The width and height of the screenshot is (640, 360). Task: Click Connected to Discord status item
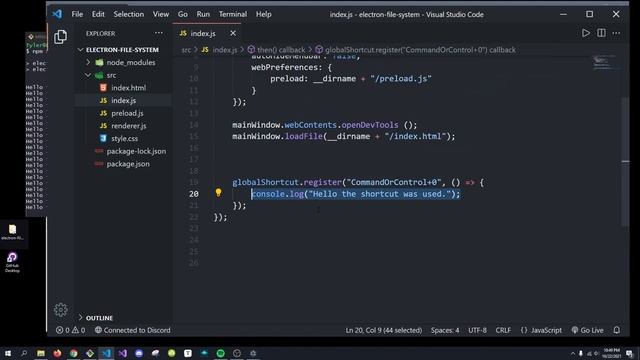pyautogui.click(x=132, y=330)
